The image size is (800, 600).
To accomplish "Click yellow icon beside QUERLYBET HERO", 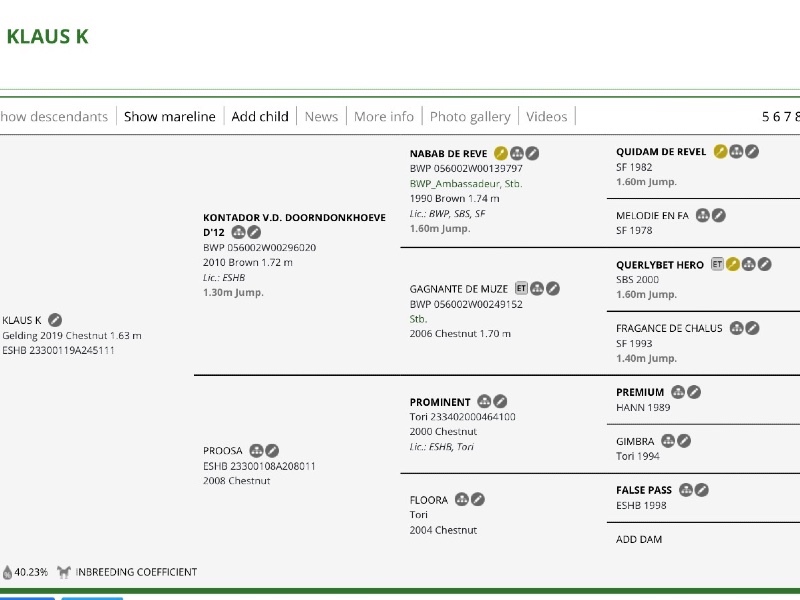I will 733,264.
